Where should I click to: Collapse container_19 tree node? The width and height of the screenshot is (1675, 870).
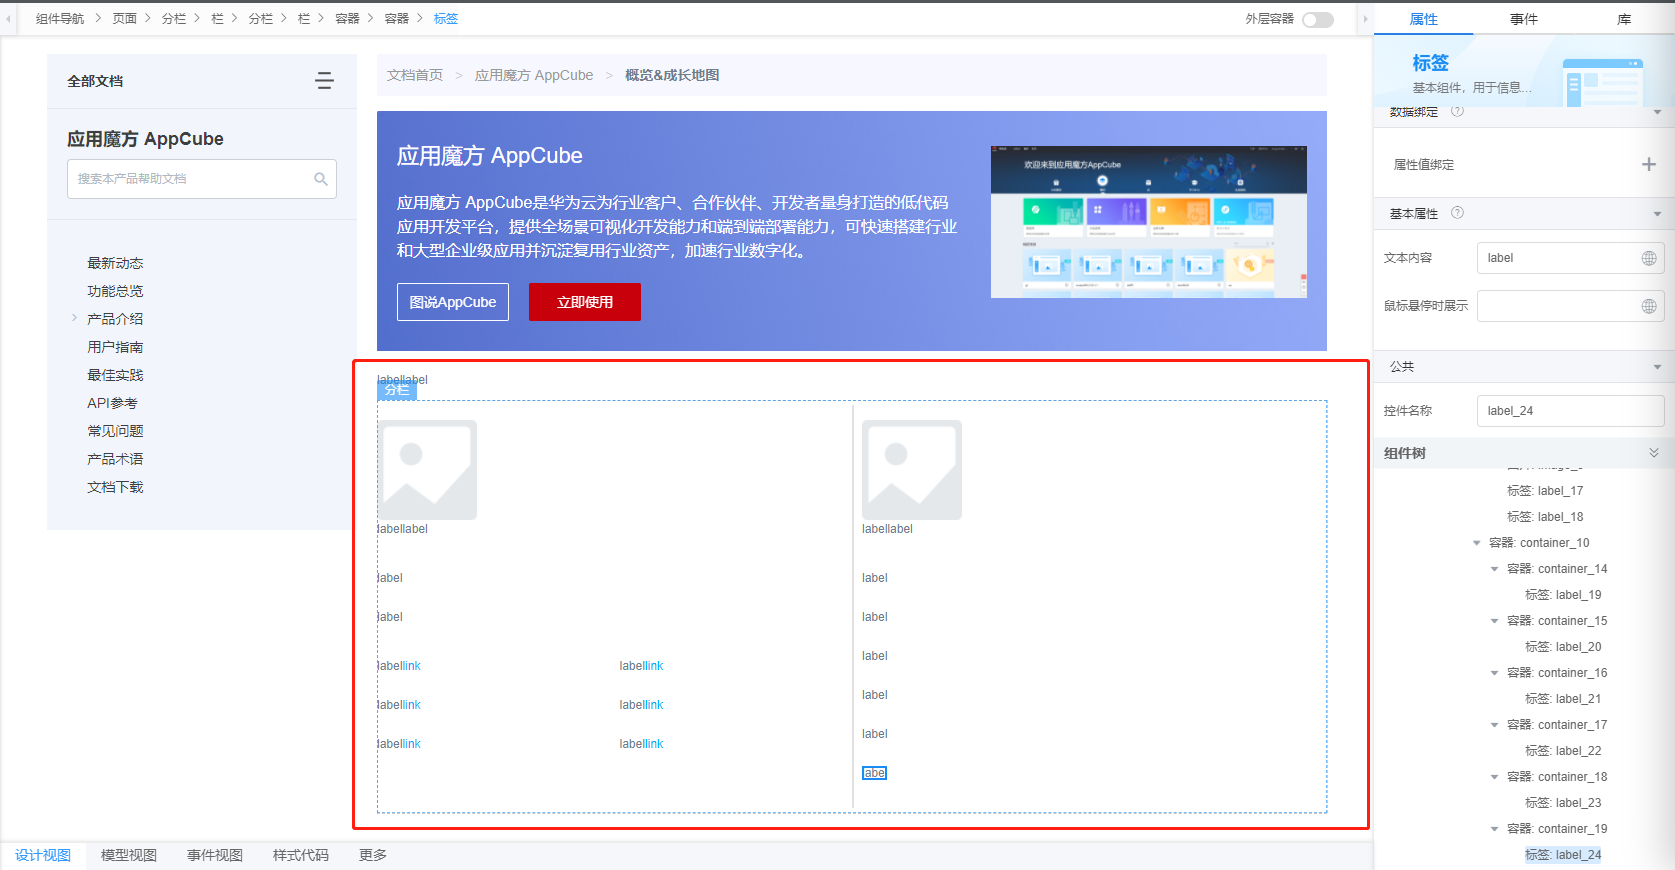point(1495,829)
